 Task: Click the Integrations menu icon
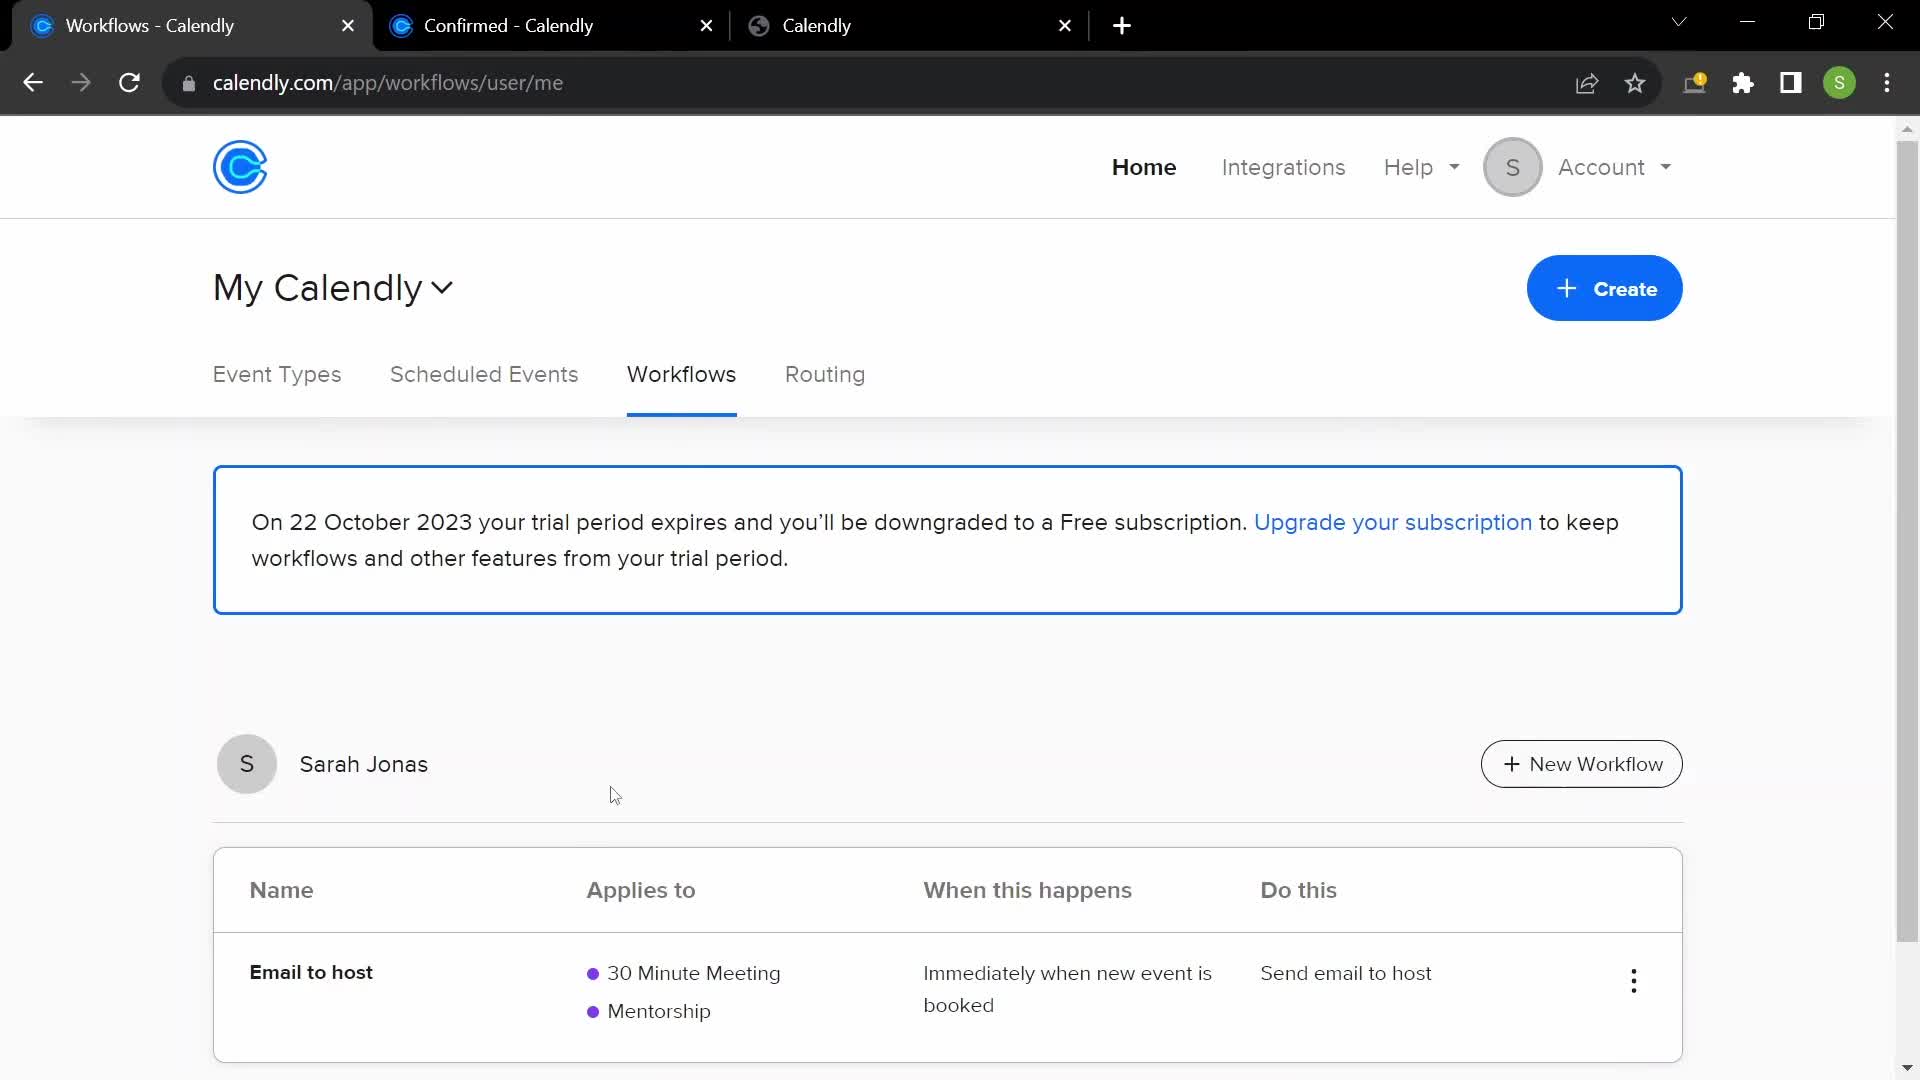[1283, 167]
